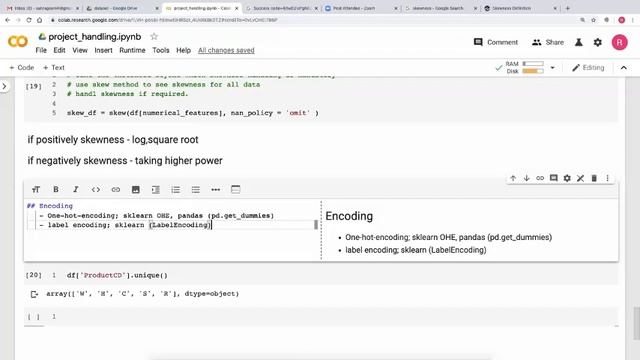Open the Runtime menu

[132, 50]
